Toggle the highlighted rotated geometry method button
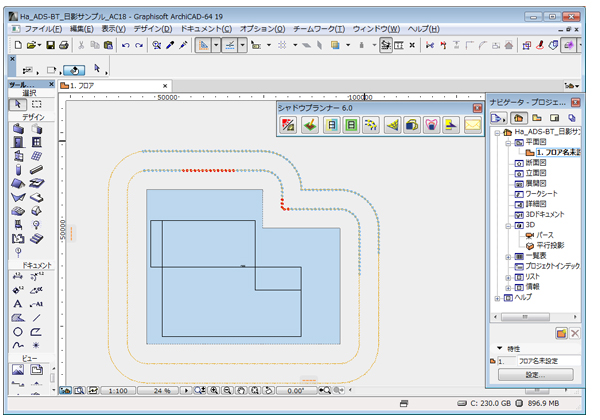Screen dimensions: 600x420 pyautogui.click(x=74, y=70)
